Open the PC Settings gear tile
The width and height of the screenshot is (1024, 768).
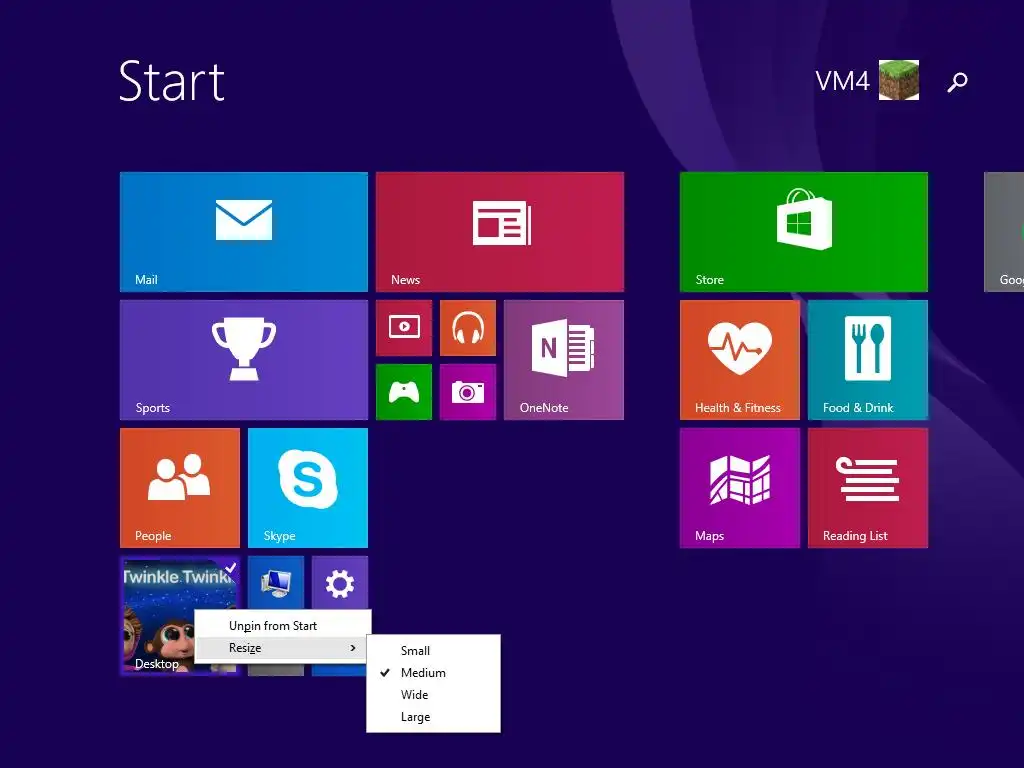(x=340, y=583)
